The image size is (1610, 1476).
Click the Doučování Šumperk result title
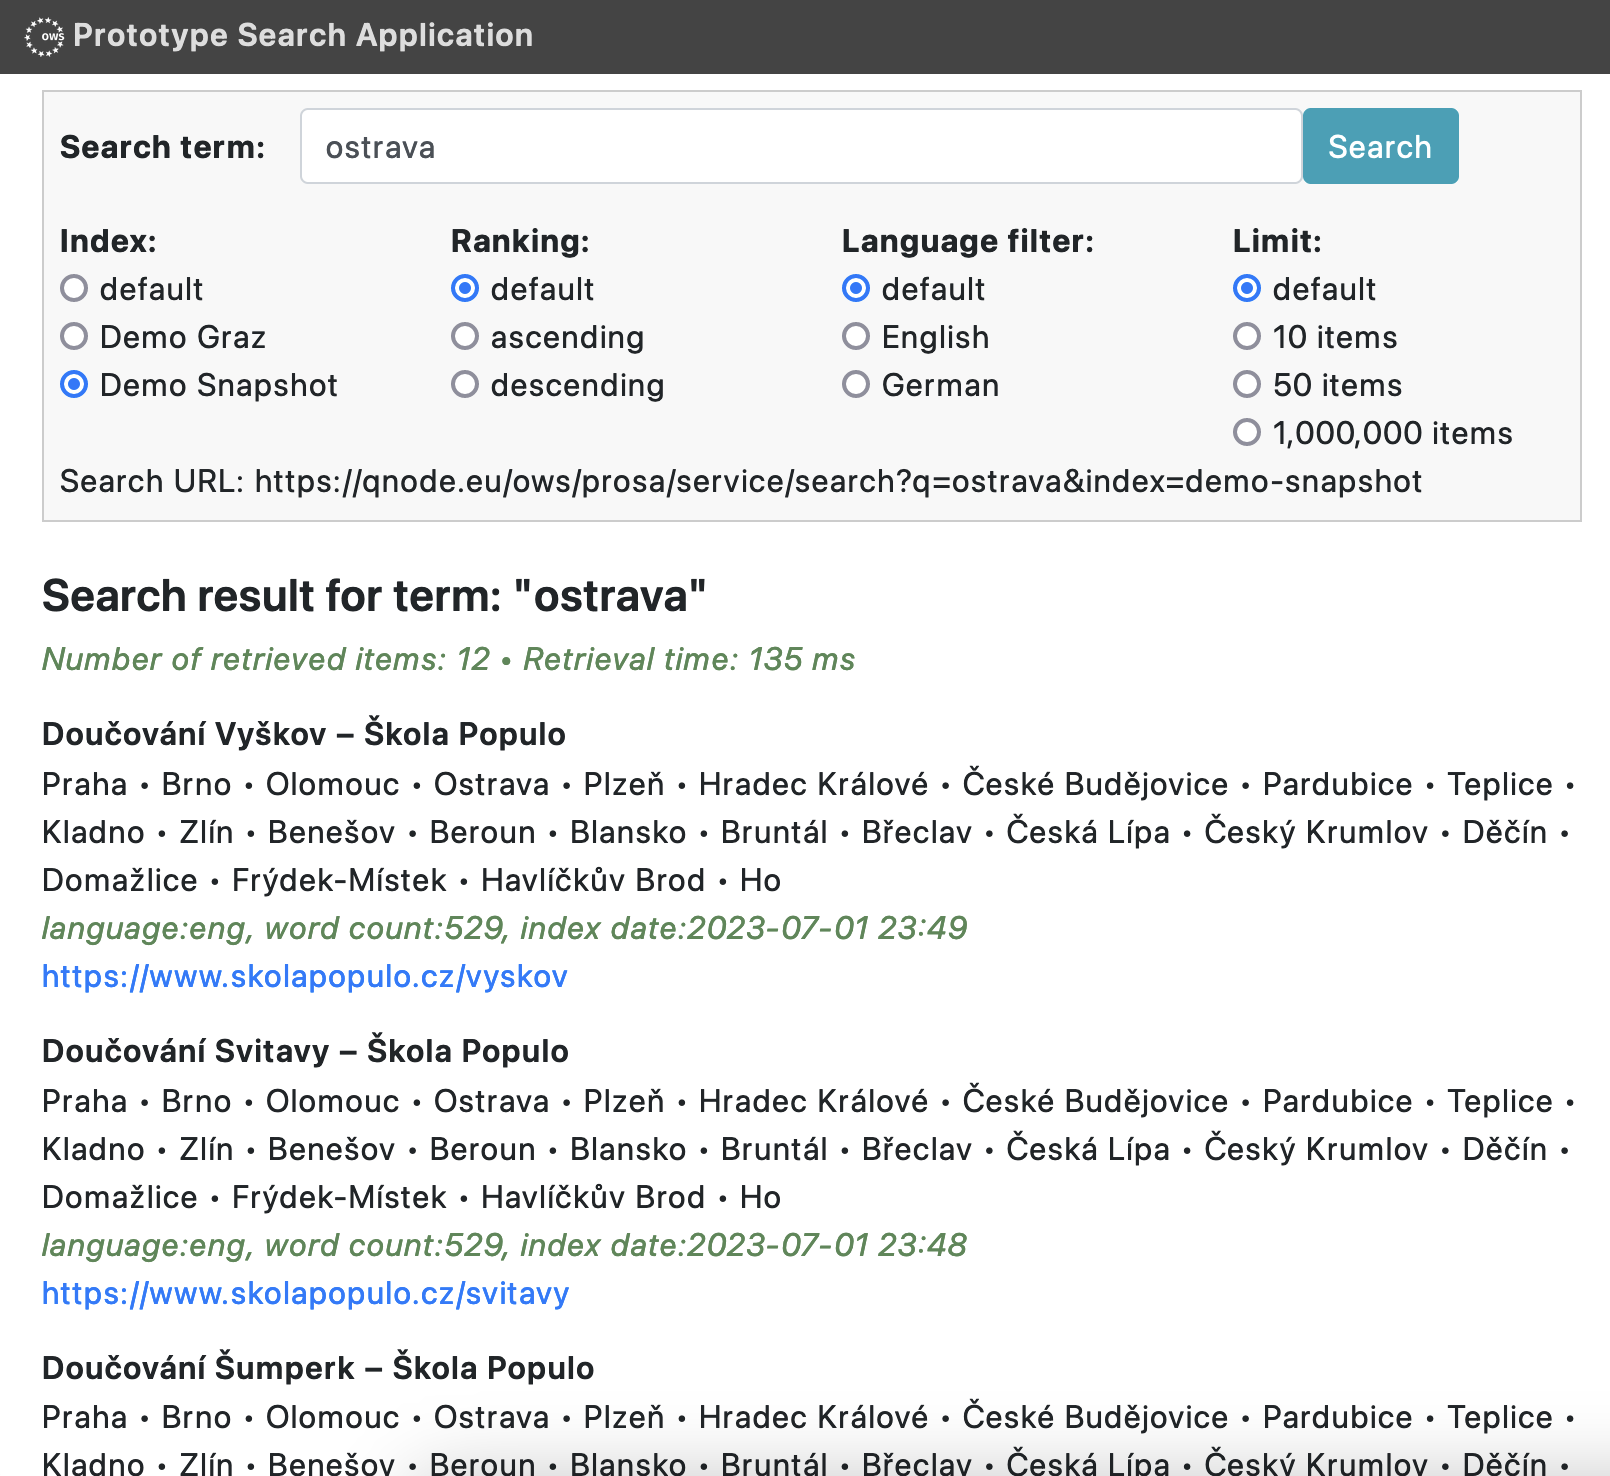click(x=318, y=1368)
